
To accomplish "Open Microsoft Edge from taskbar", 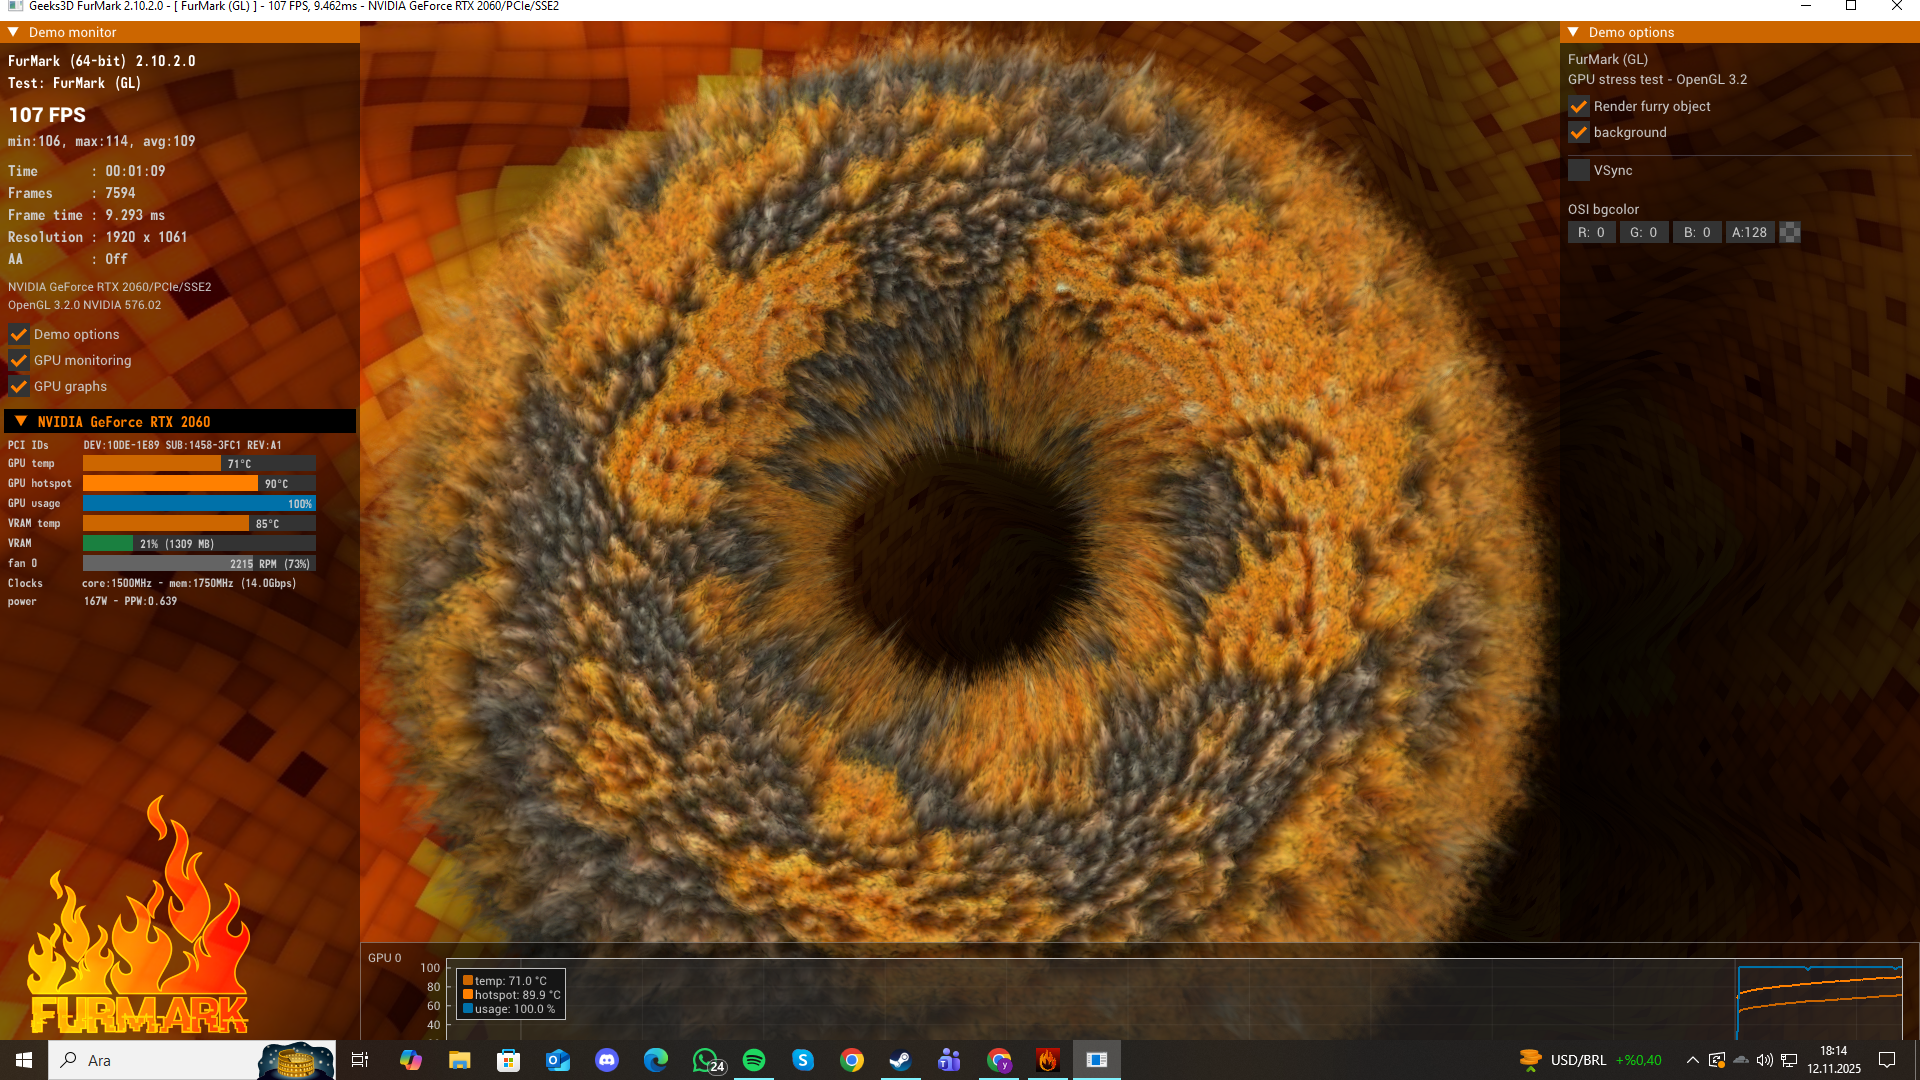I will click(656, 1060).
